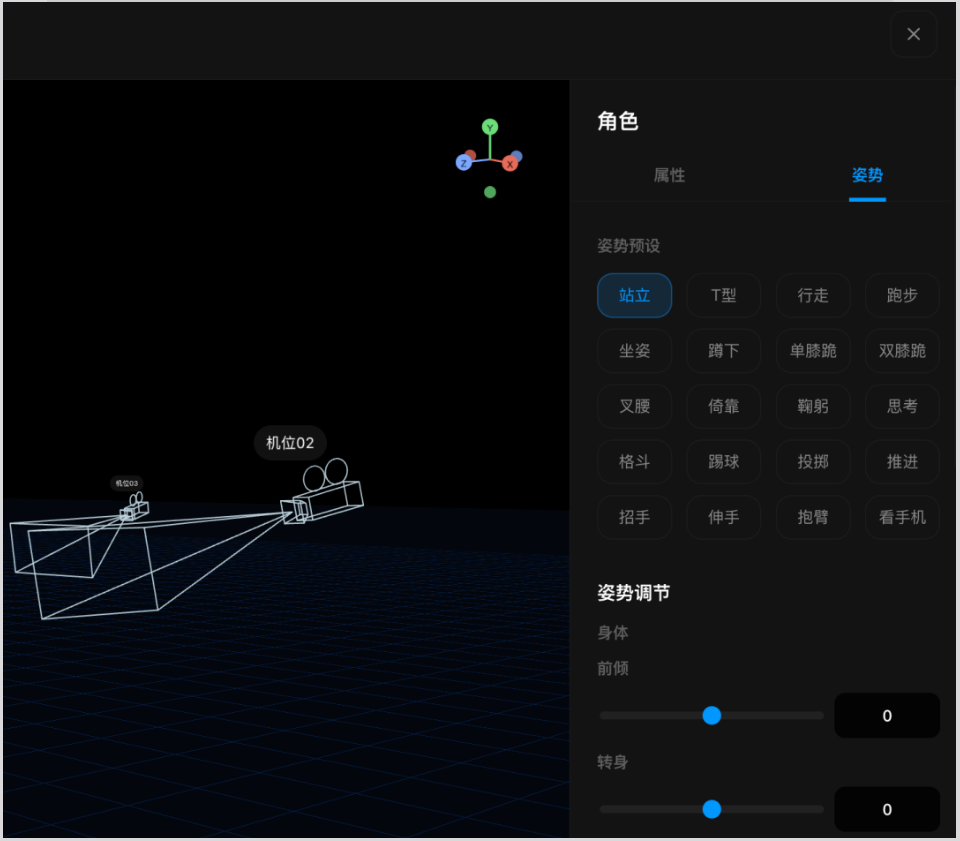Screen dimensions: 960x841
Task: Switch to the 姿势 tab
Action: tap(867, 175)
